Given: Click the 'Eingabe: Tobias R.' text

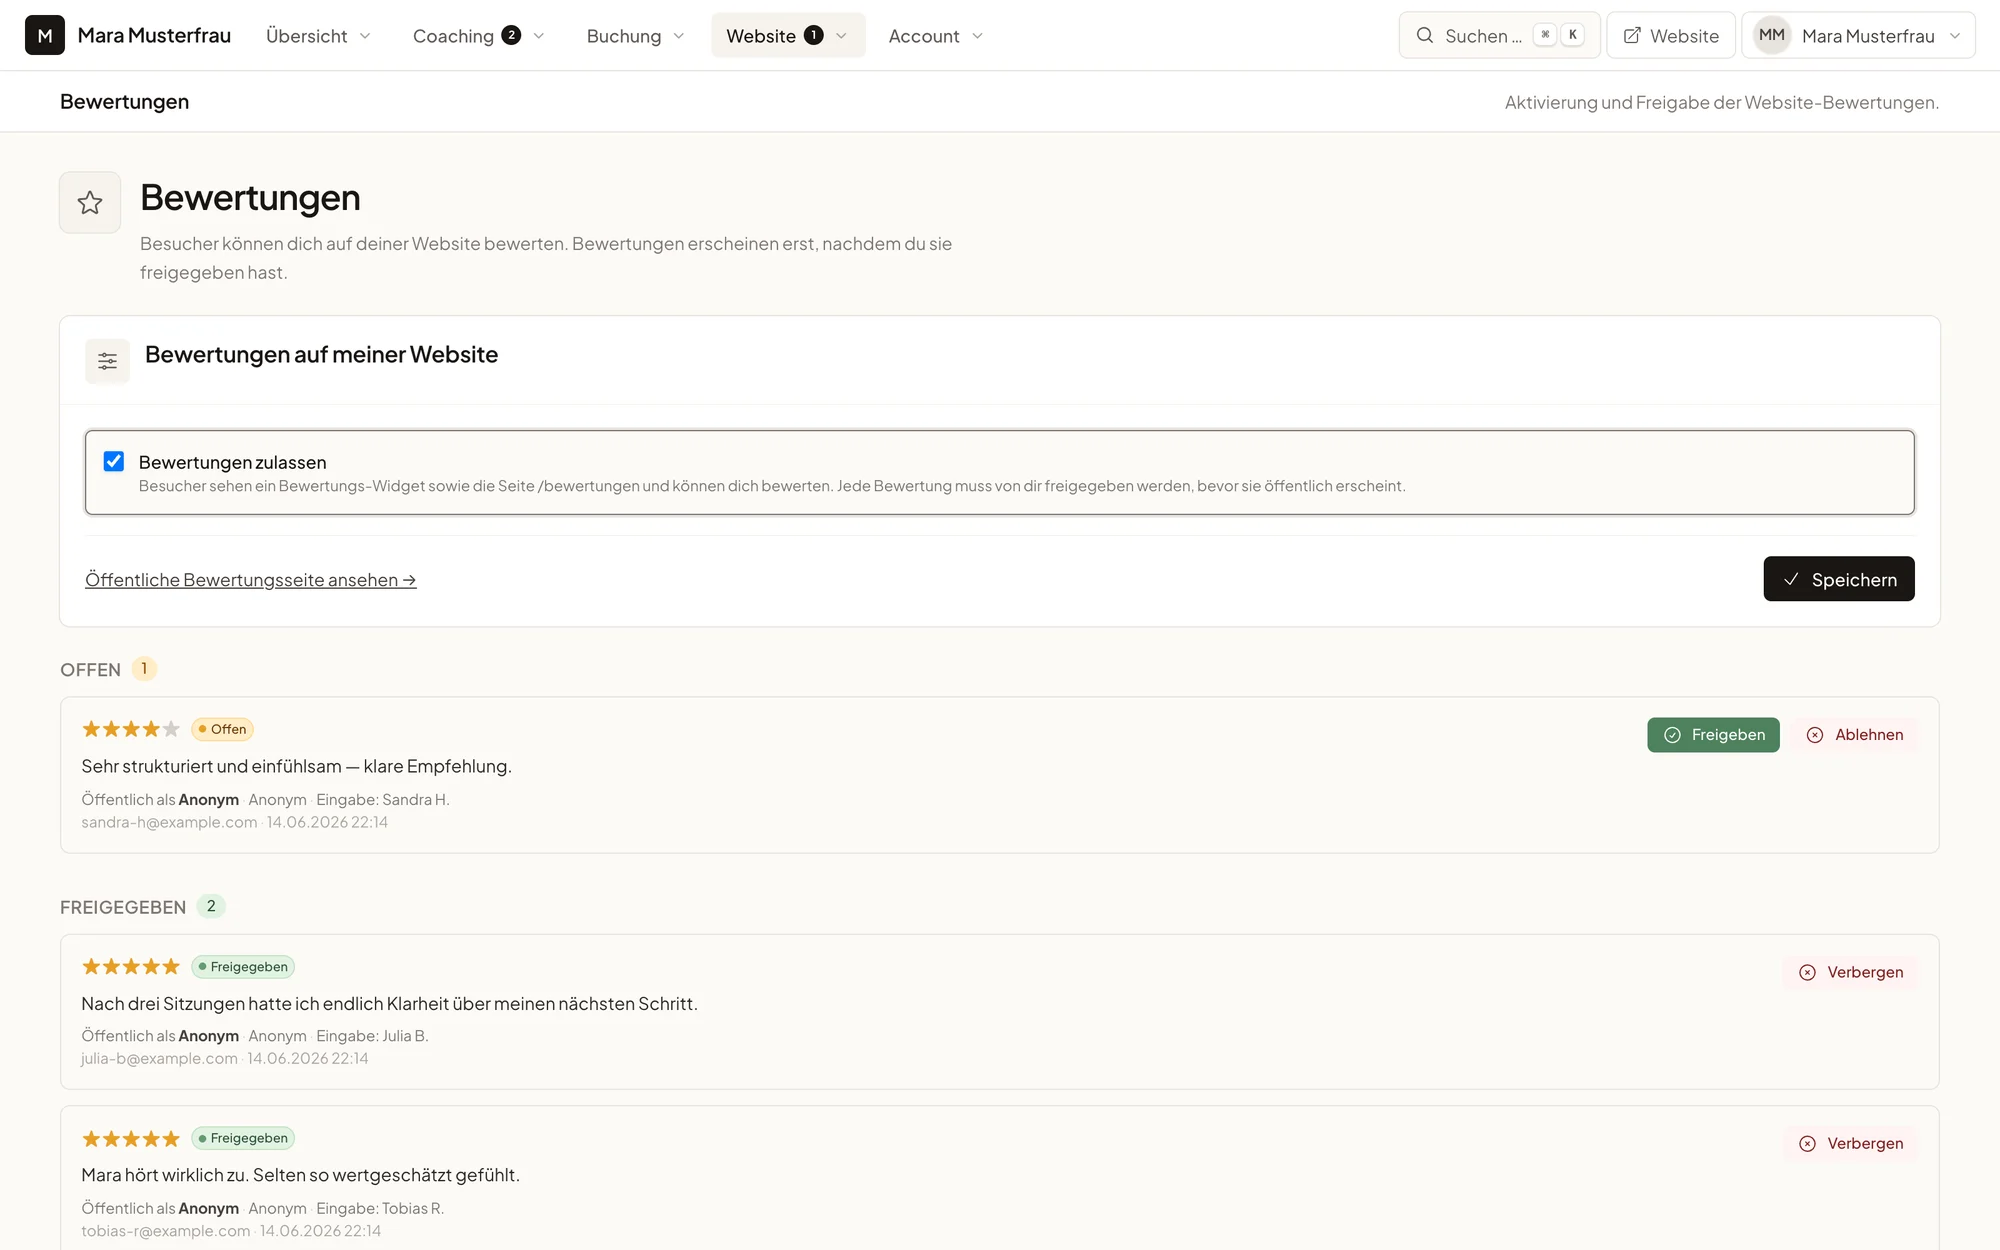Looking at the screenshot, I should [x=380, y=1208].
